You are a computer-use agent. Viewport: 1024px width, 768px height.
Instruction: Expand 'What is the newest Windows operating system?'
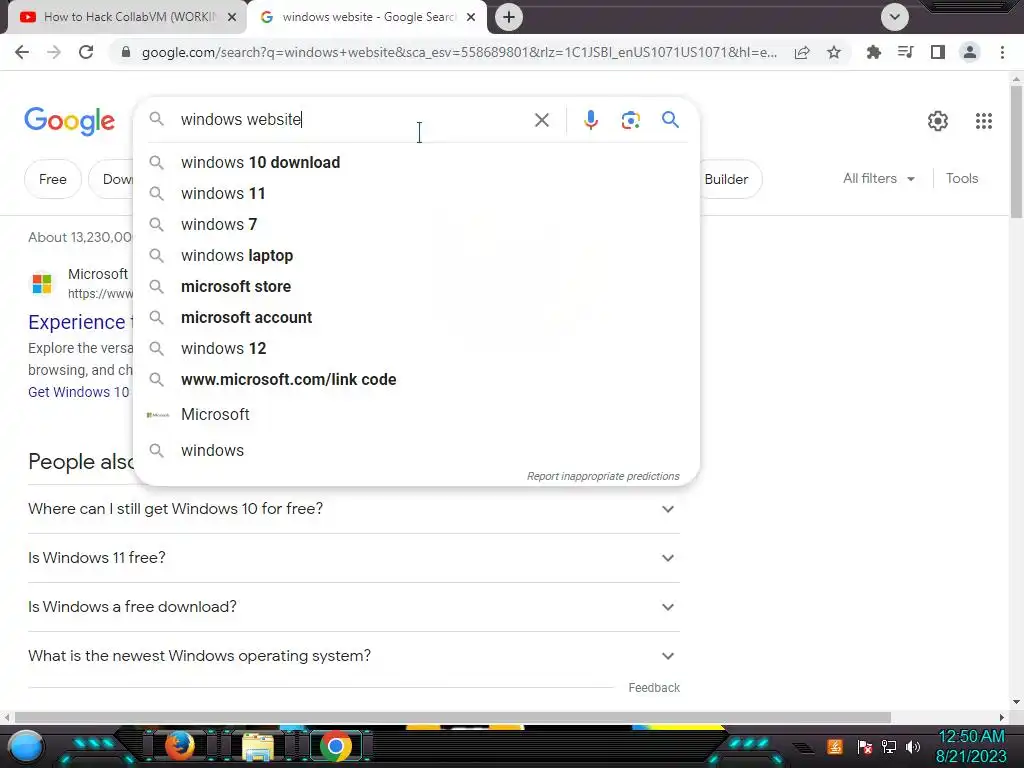click(x=353, y=656)
